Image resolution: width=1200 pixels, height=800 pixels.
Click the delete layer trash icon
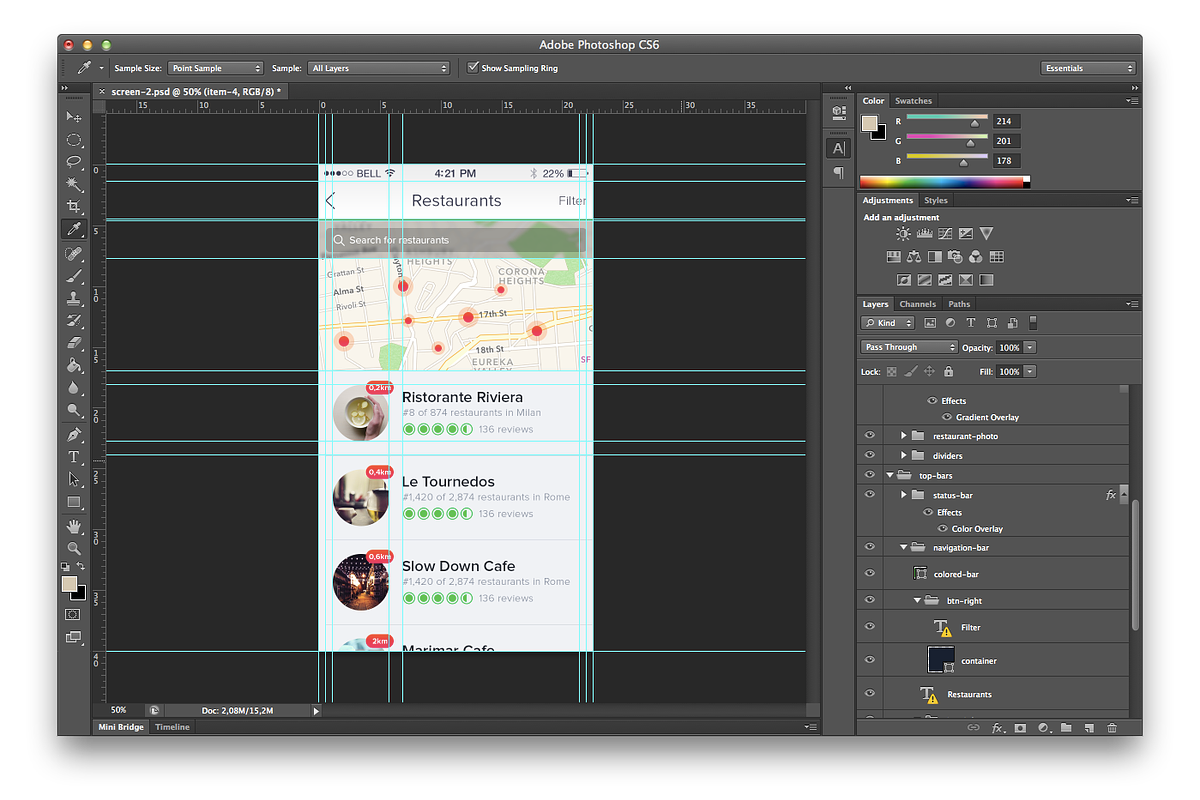(1112, 728)
